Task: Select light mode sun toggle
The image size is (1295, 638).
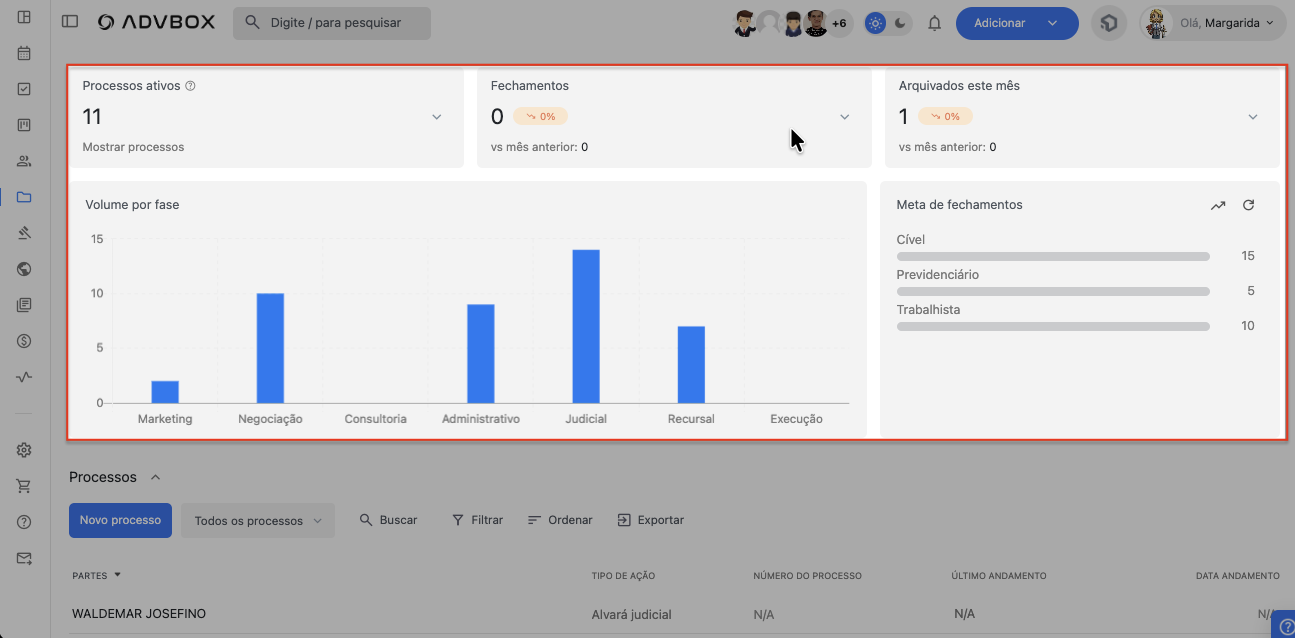Action: [x=875, y=23]
